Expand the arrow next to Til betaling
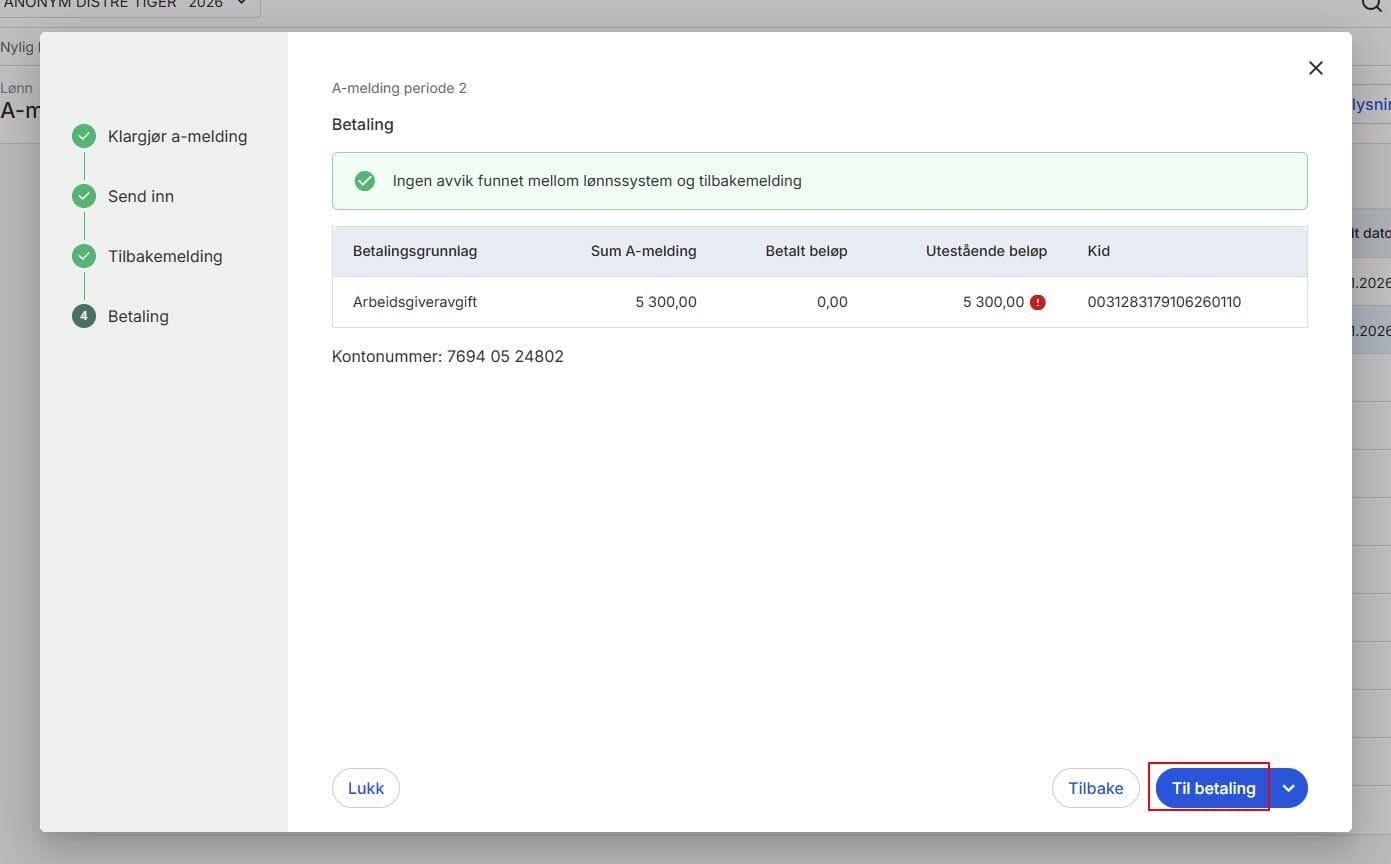The height and width of the screenshot is (864, 1391). [1289, 788]
